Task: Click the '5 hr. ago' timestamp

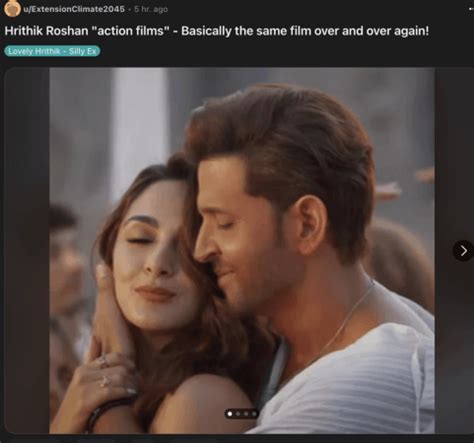Action: pos(151,9)
